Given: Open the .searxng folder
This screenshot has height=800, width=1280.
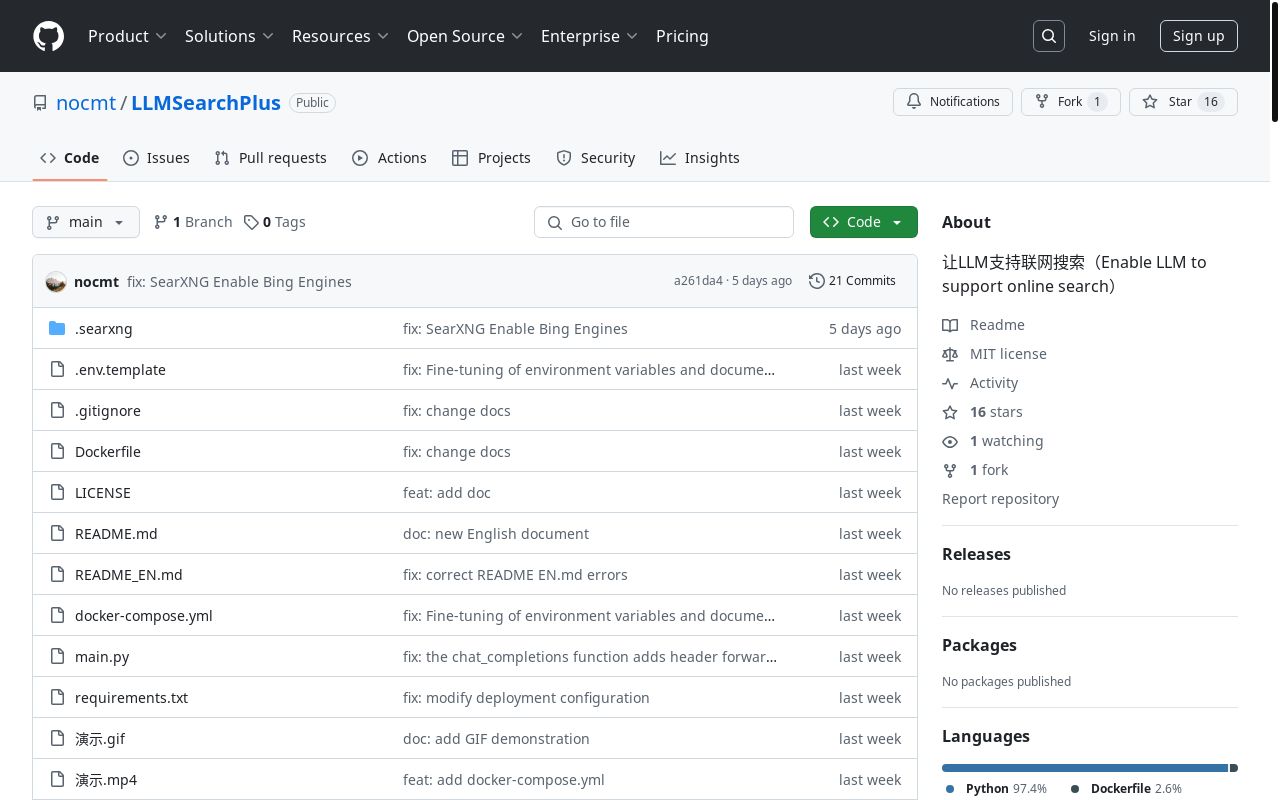Looking at the screenshot, I should 103,329.
